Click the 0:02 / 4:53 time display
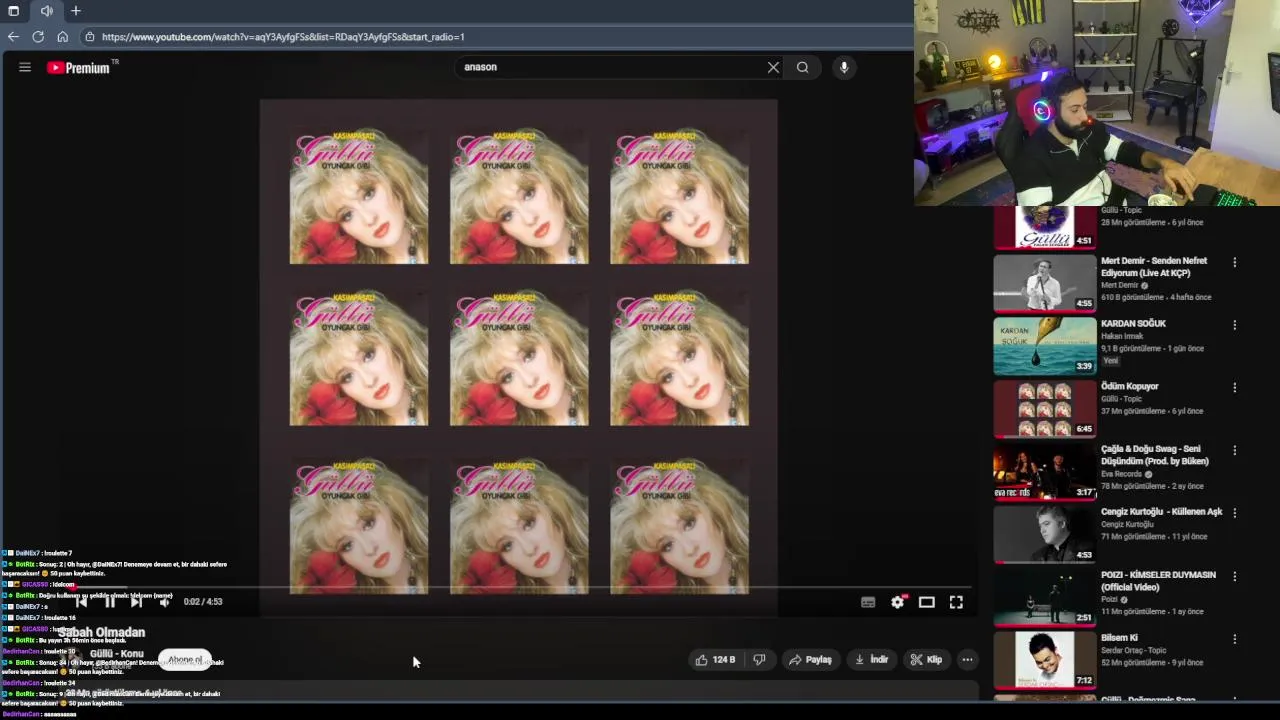 203,602
